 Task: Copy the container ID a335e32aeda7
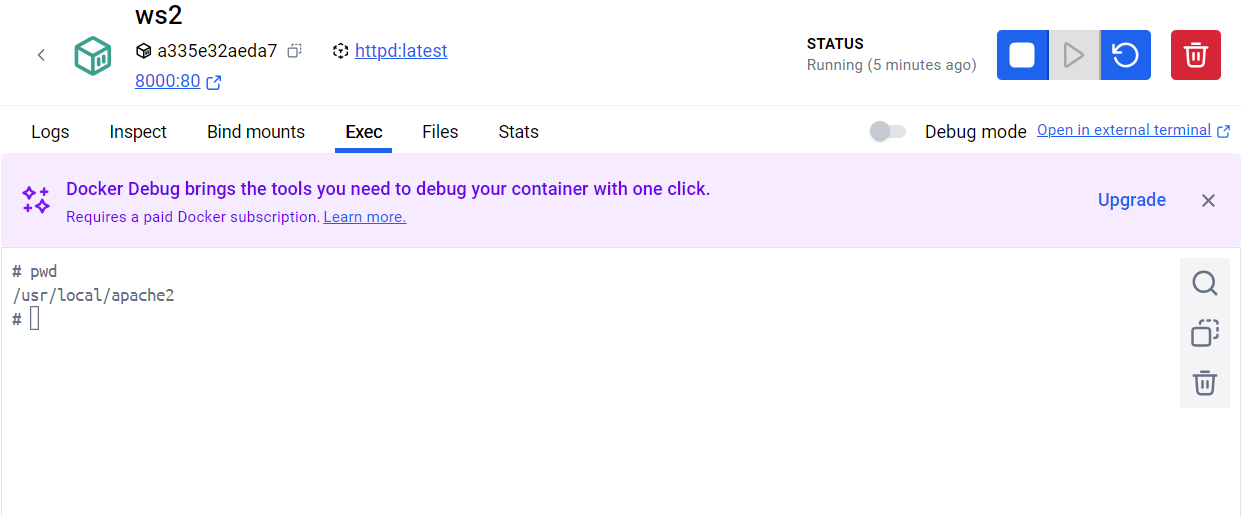click(x=294, y=51)
